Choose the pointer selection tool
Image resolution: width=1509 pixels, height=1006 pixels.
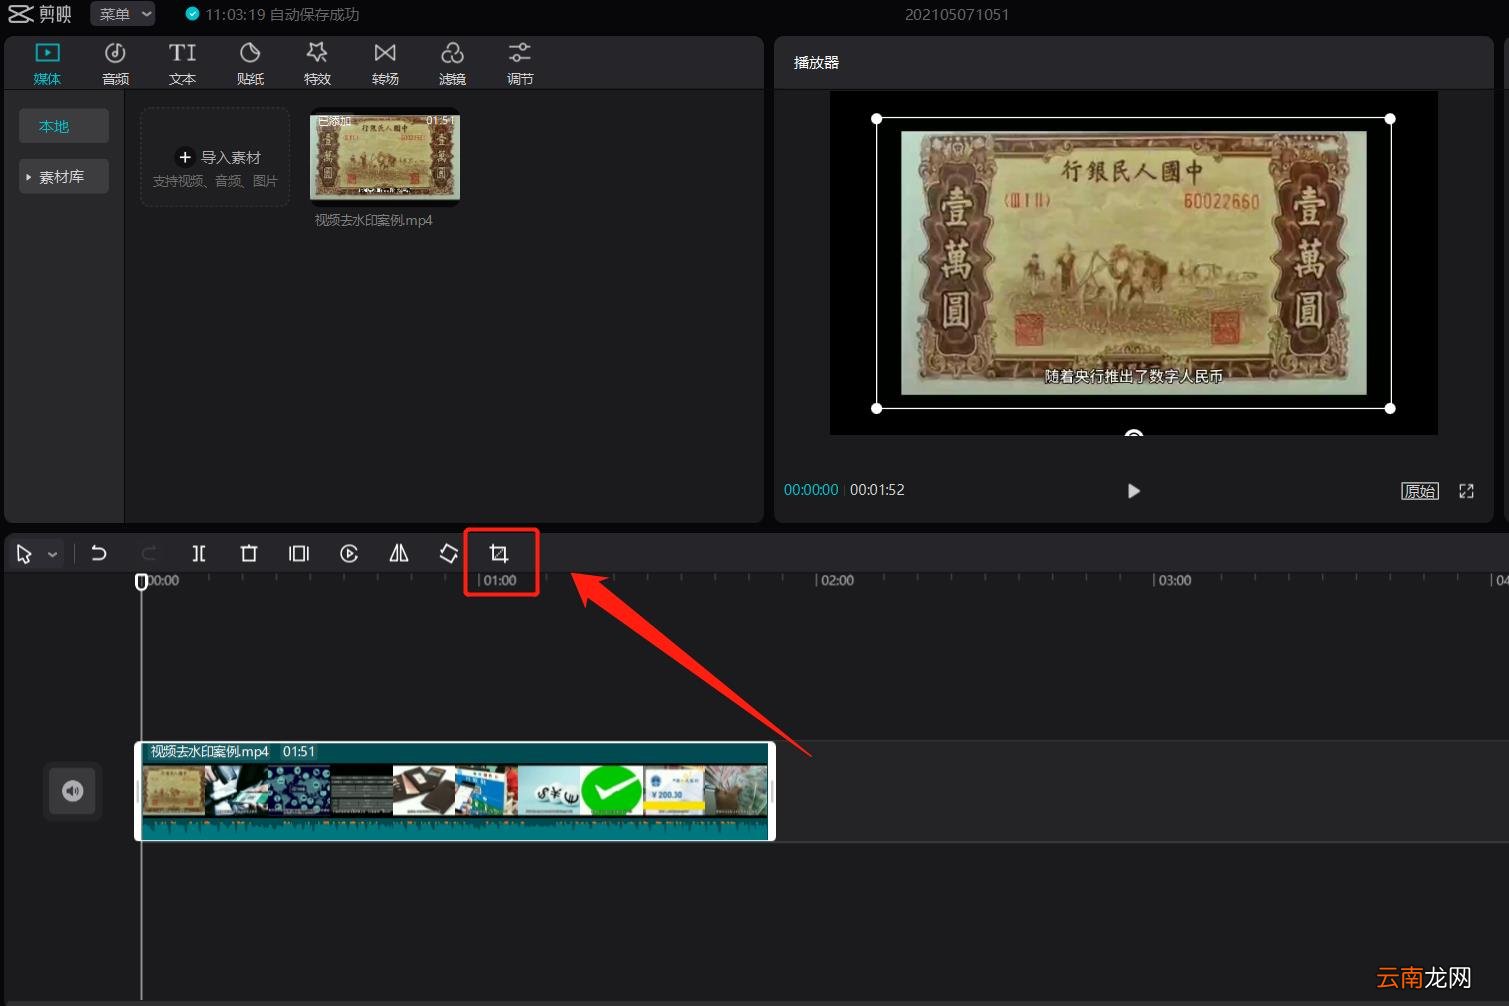[x=24, y=554]
